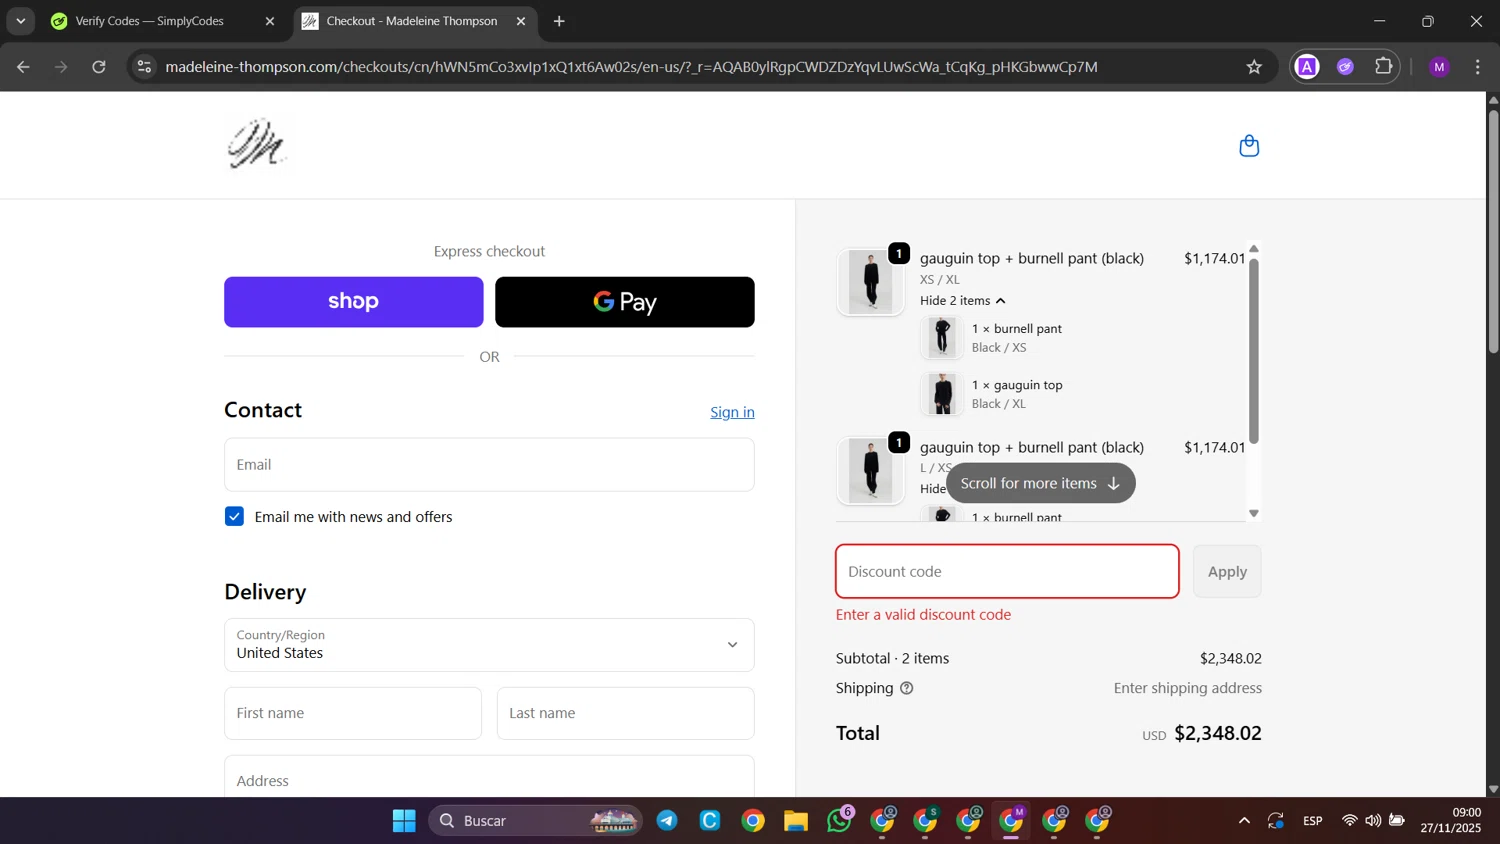Click the order summary scroll up arrow
The width and height of the screenshot is (1500, 844).
1254,249
